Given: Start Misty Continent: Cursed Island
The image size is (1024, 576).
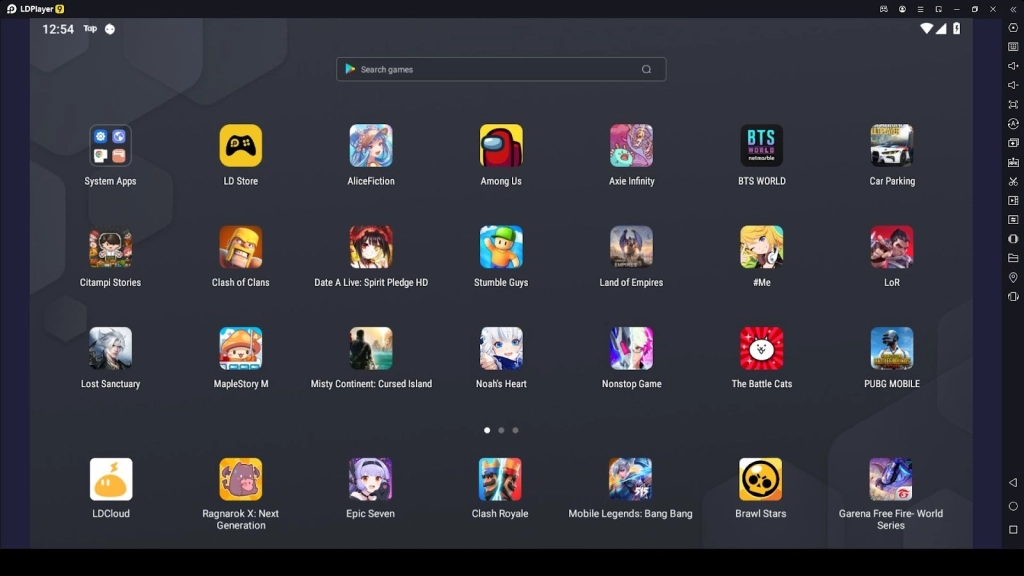Looking at the screenshot, I should 371,348.
